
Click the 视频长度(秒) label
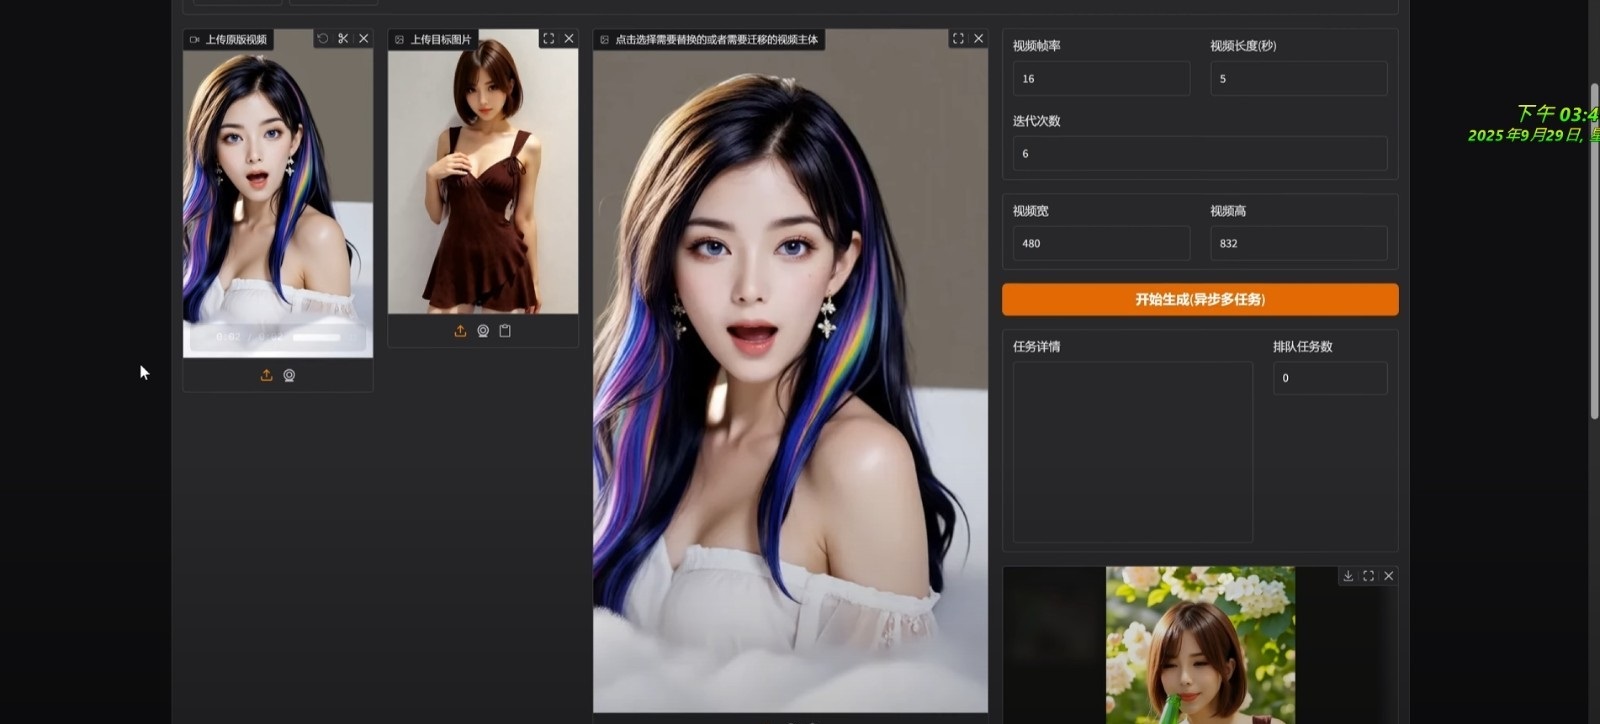1243,46
